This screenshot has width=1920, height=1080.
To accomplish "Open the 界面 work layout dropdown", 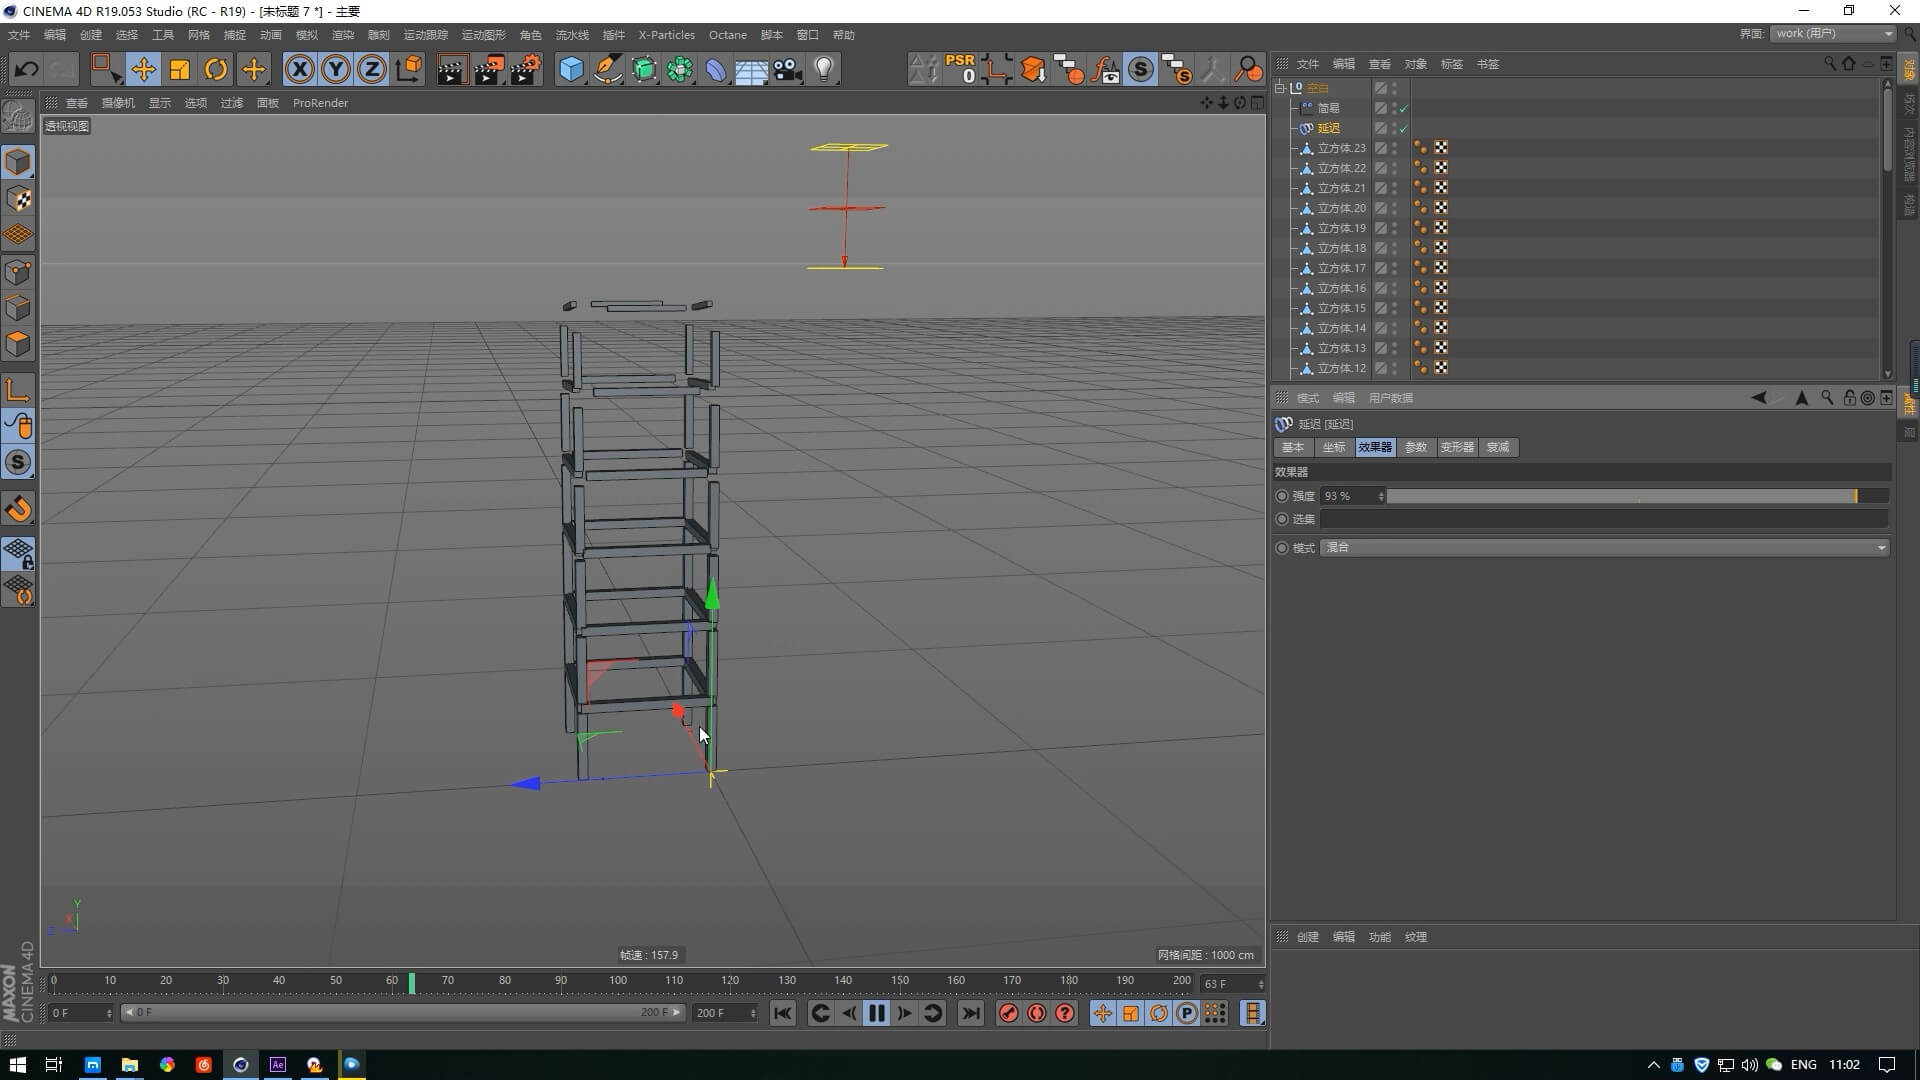I will 1834,33.
